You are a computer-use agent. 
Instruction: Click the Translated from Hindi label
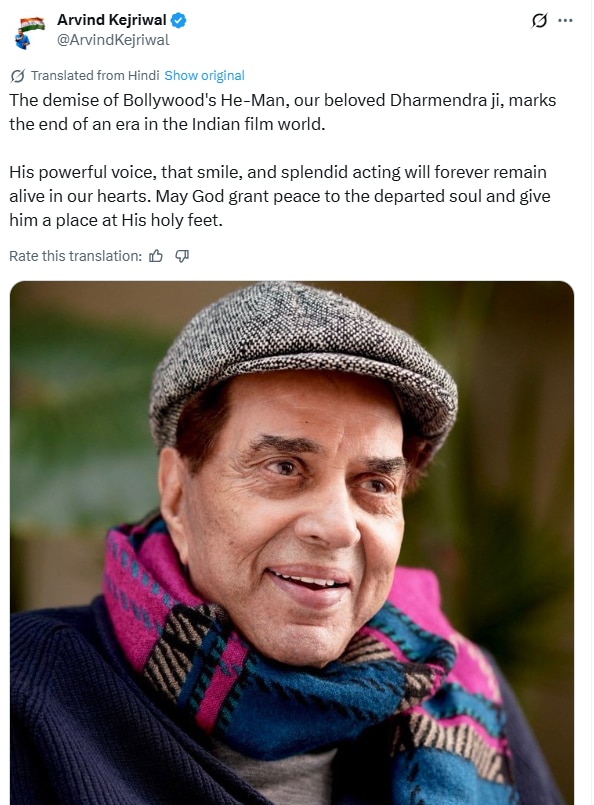[95, 75]
